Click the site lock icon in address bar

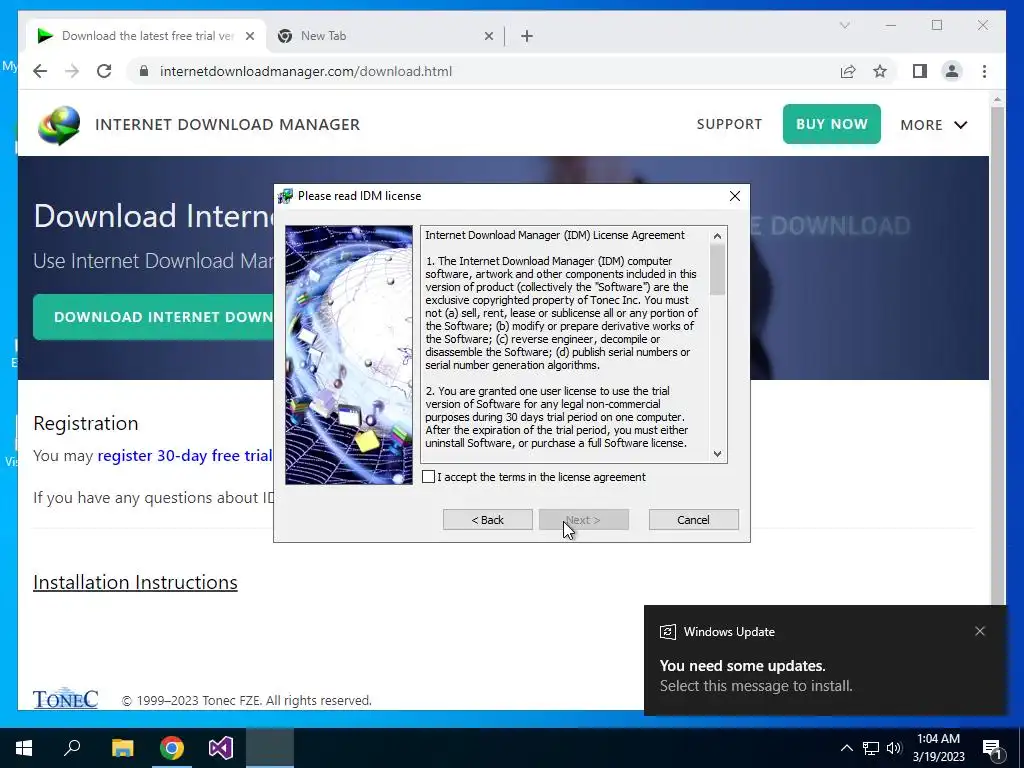(144, 71)
